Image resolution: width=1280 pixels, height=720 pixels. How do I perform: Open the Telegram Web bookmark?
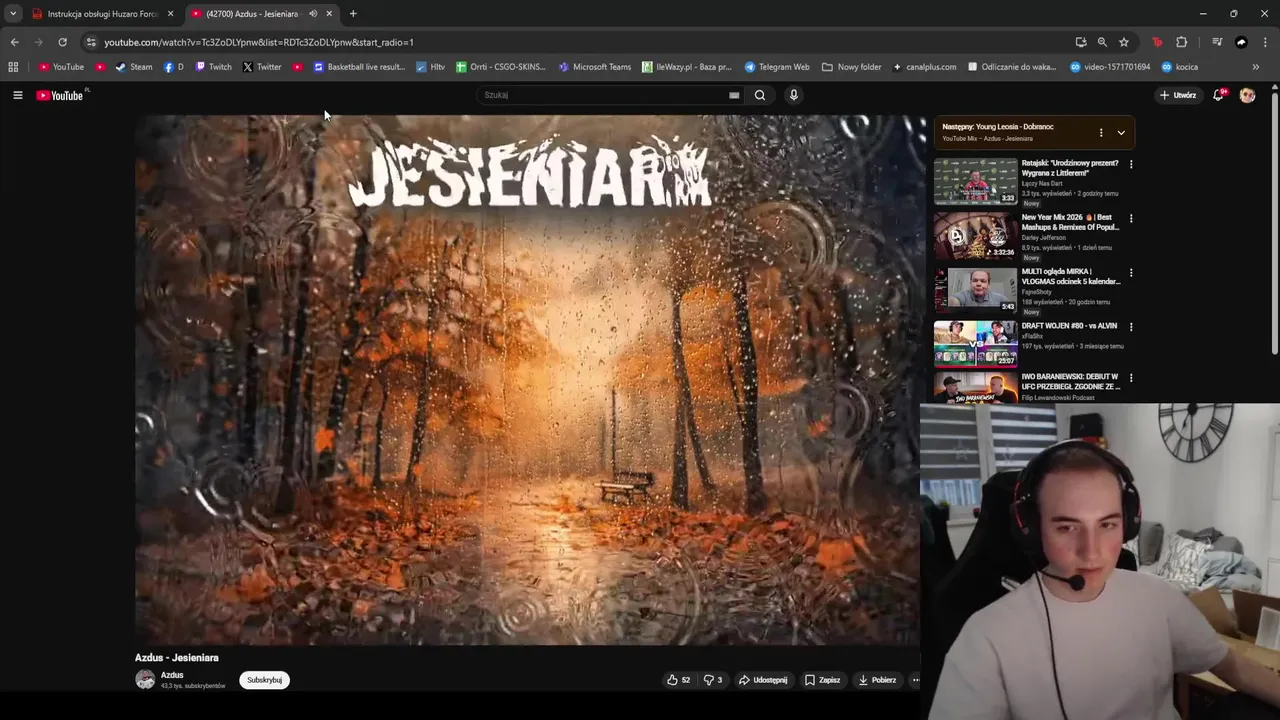(777, 67)
